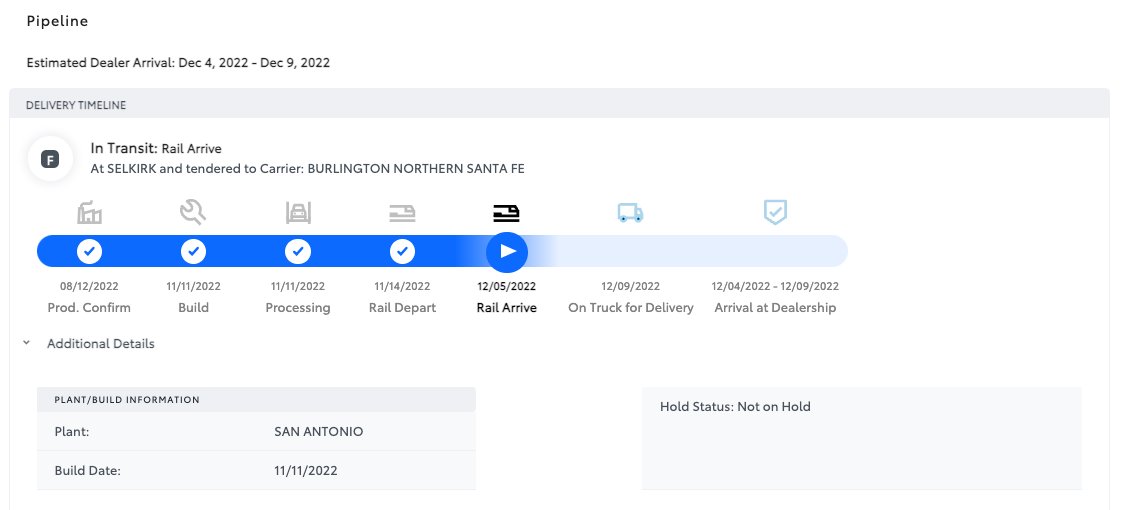This screenshot has height=510, width=1148.
Task: Click the Arrival at Dealership label
Action: [775, 308]
